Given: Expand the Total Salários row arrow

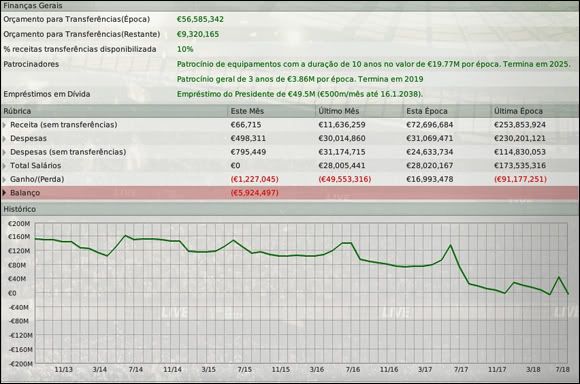Looking at the screenshot, I should coord(4,166).
